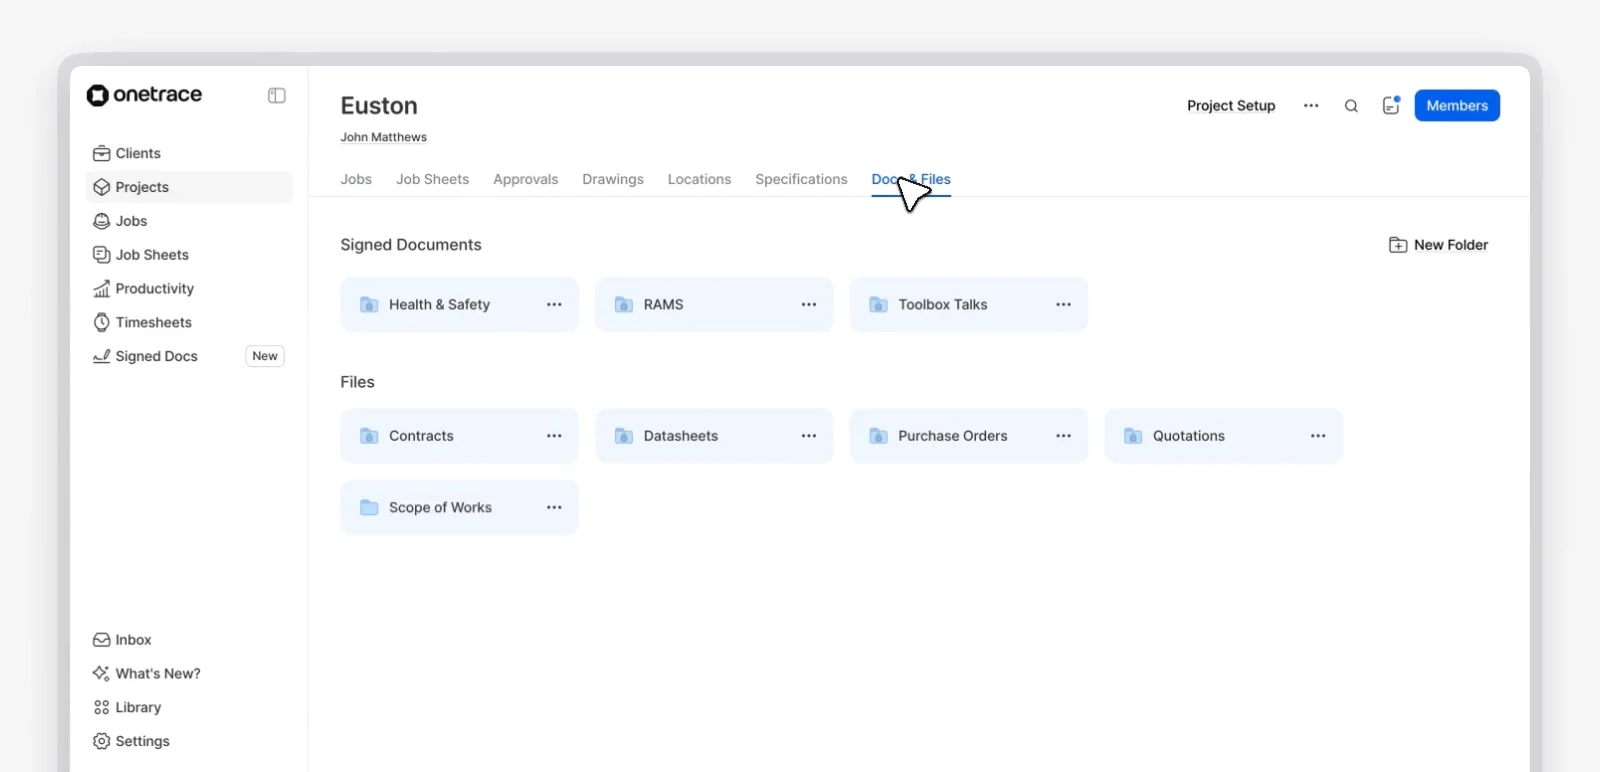Image resolution: width=1600 pixels, height=772 pixels.
Task: Open the project more options menu in header
Action: coord(1311,106)
